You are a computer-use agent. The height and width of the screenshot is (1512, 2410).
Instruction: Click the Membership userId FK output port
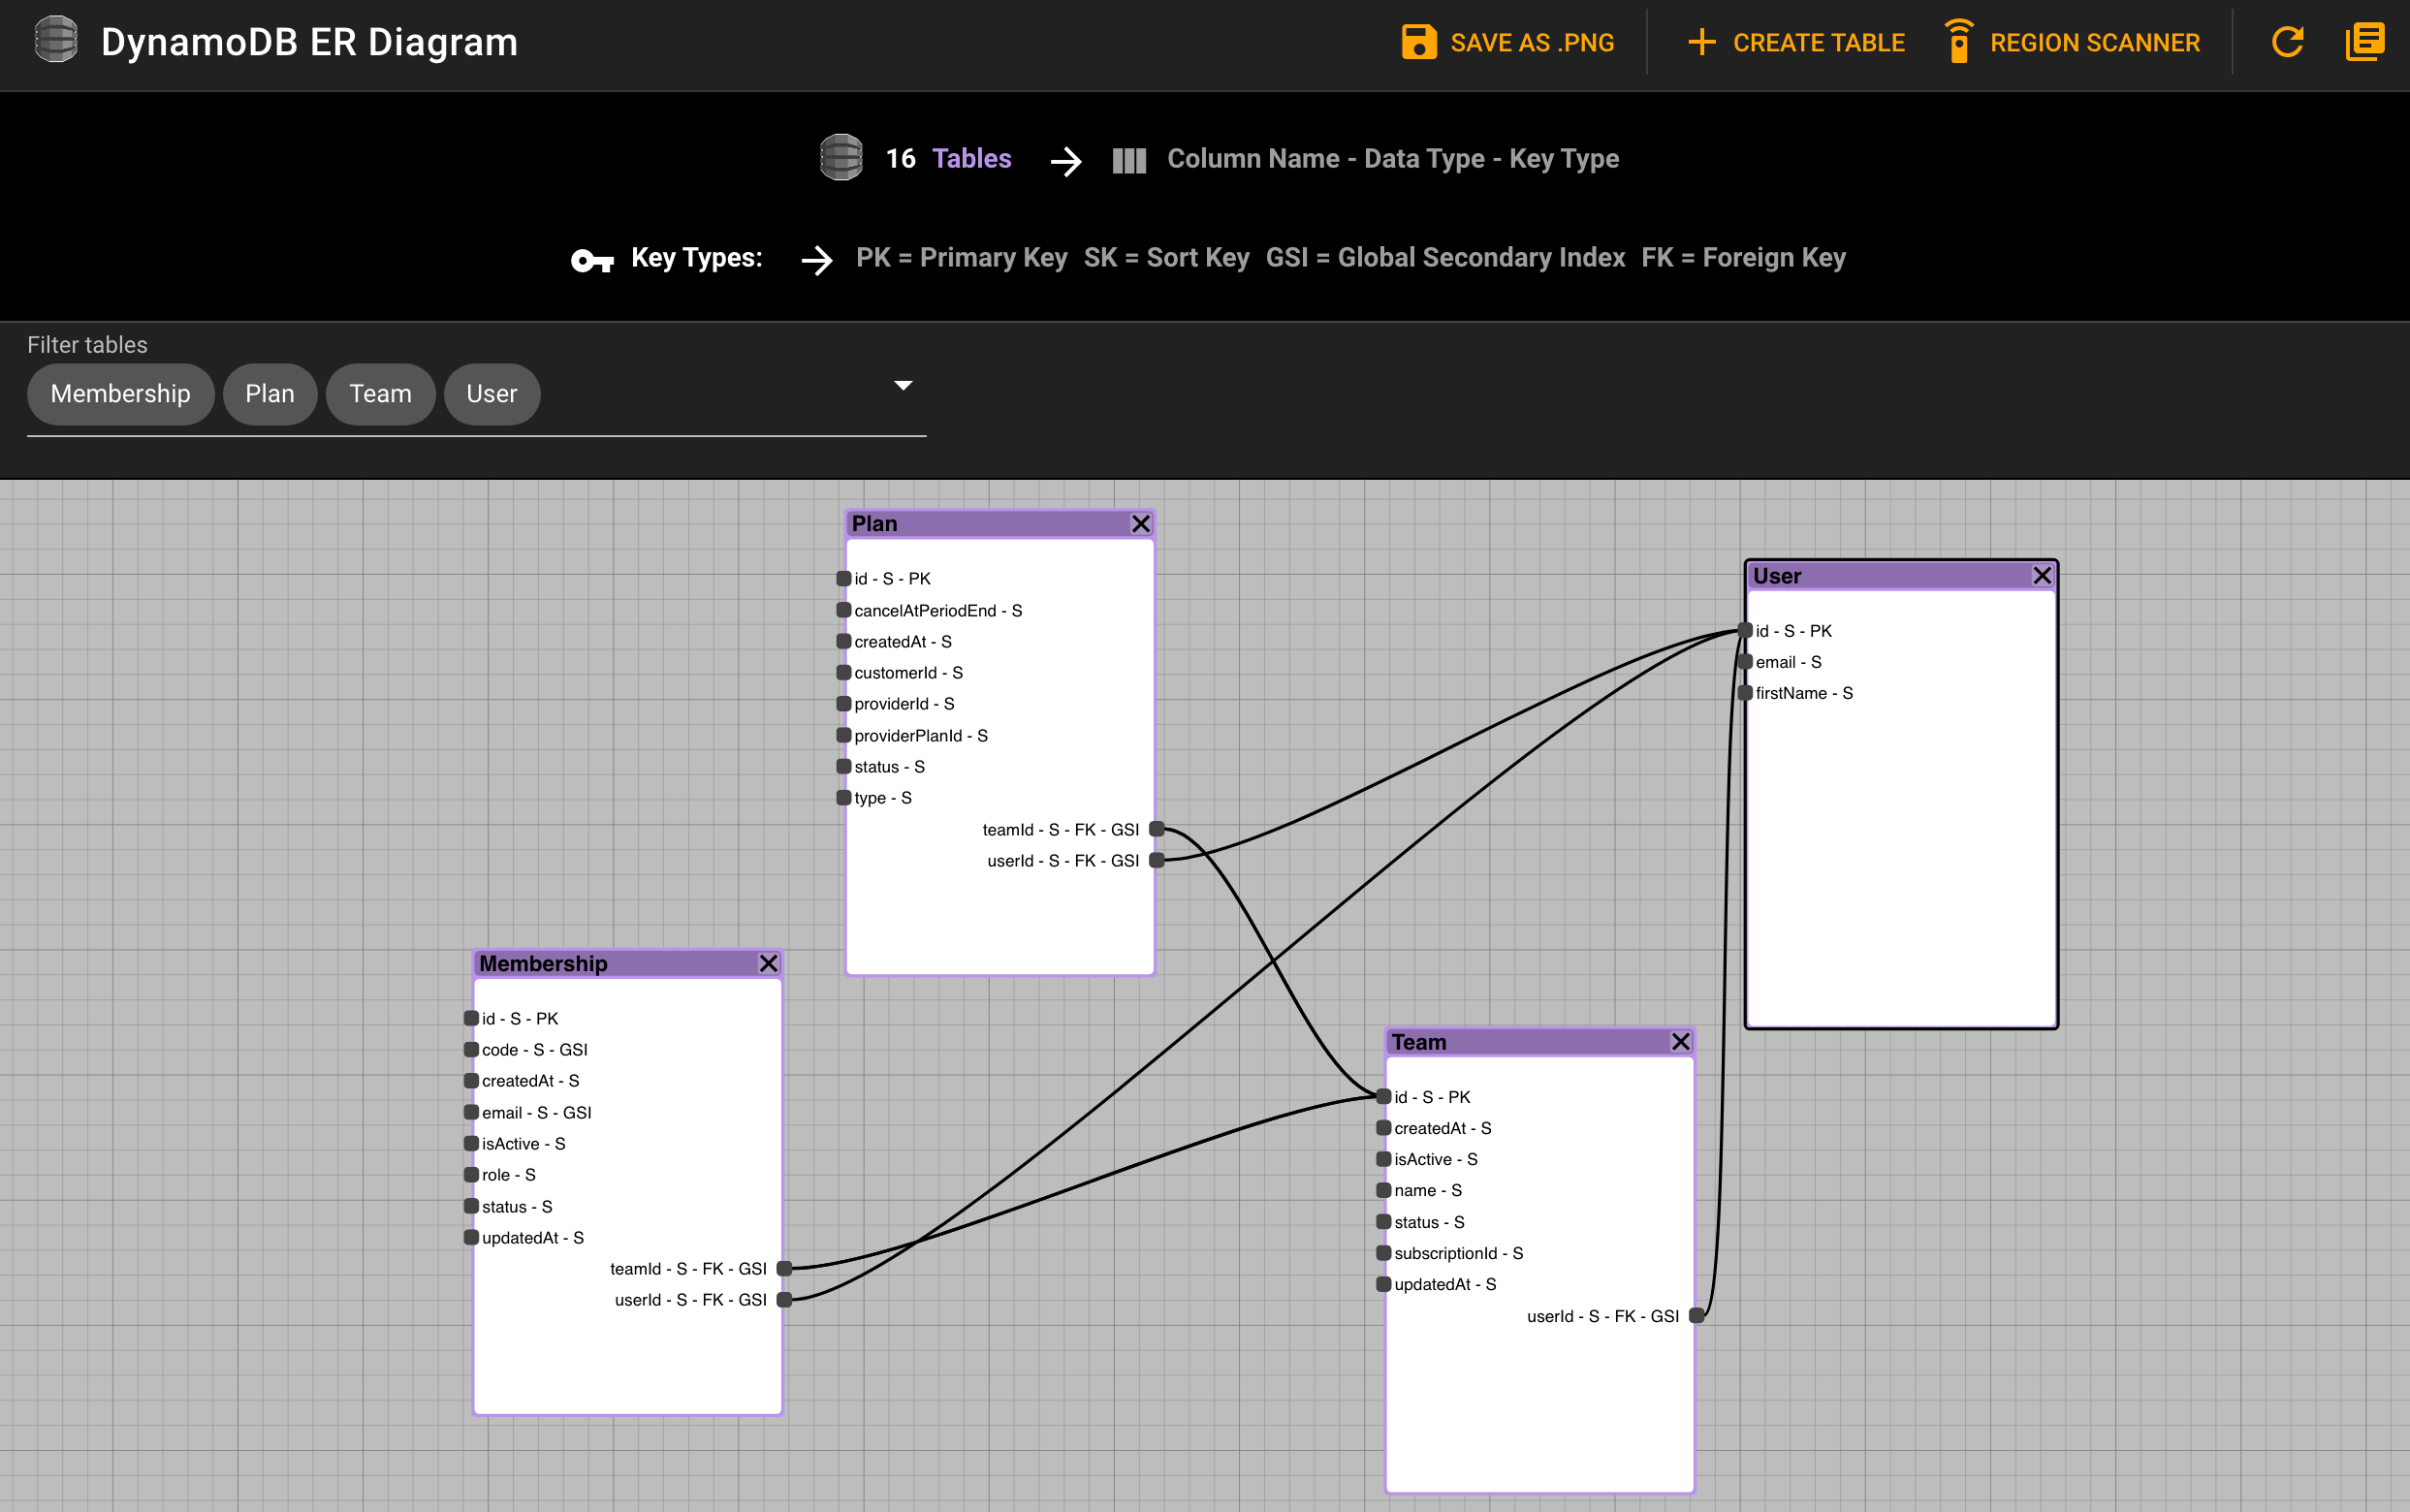785,1299
